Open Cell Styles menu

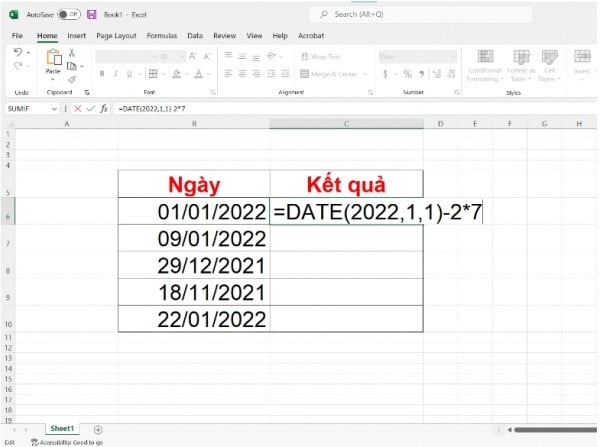[x=549, y=66]
